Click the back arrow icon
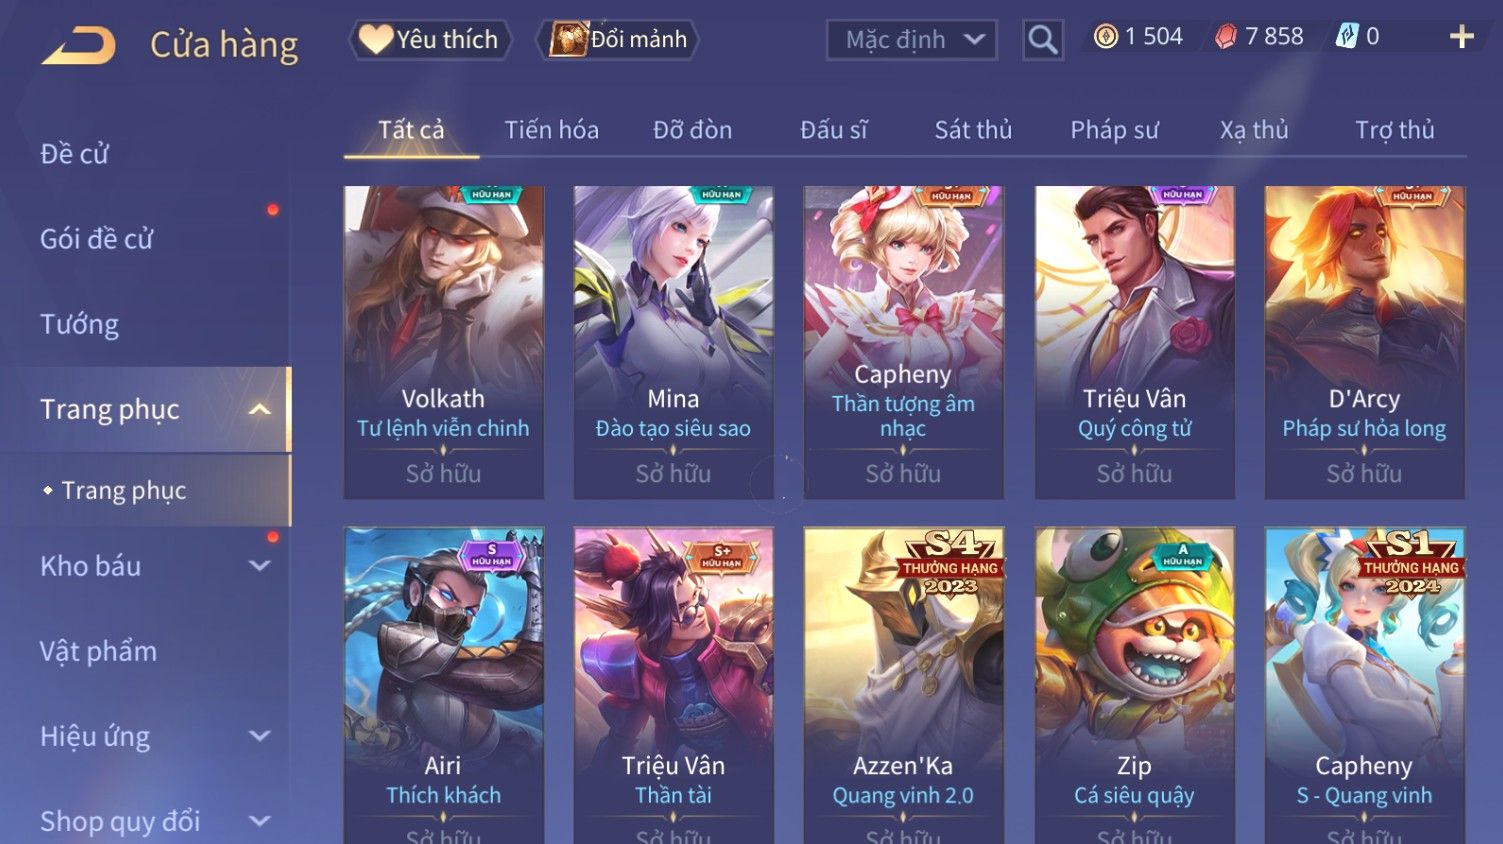This screenshot has width=1503, height=844. (x=78, y=45)
